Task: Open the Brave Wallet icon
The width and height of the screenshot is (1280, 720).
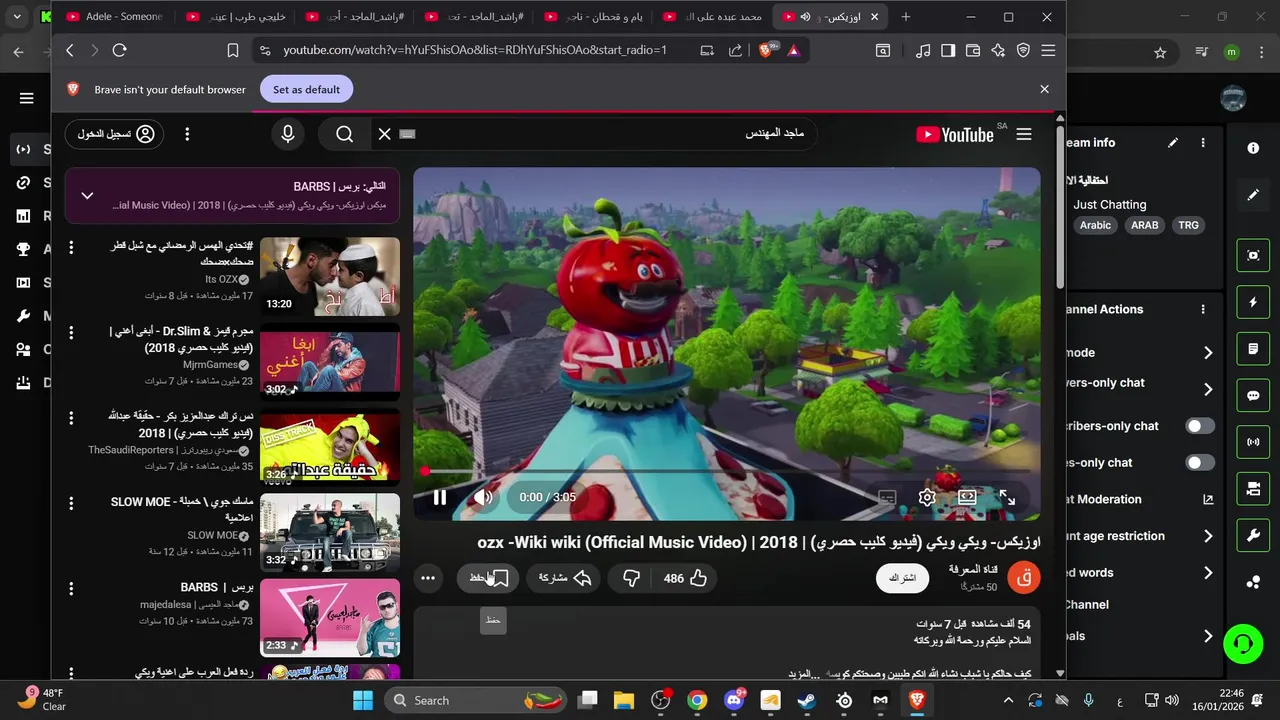Action: coord(972,50)
